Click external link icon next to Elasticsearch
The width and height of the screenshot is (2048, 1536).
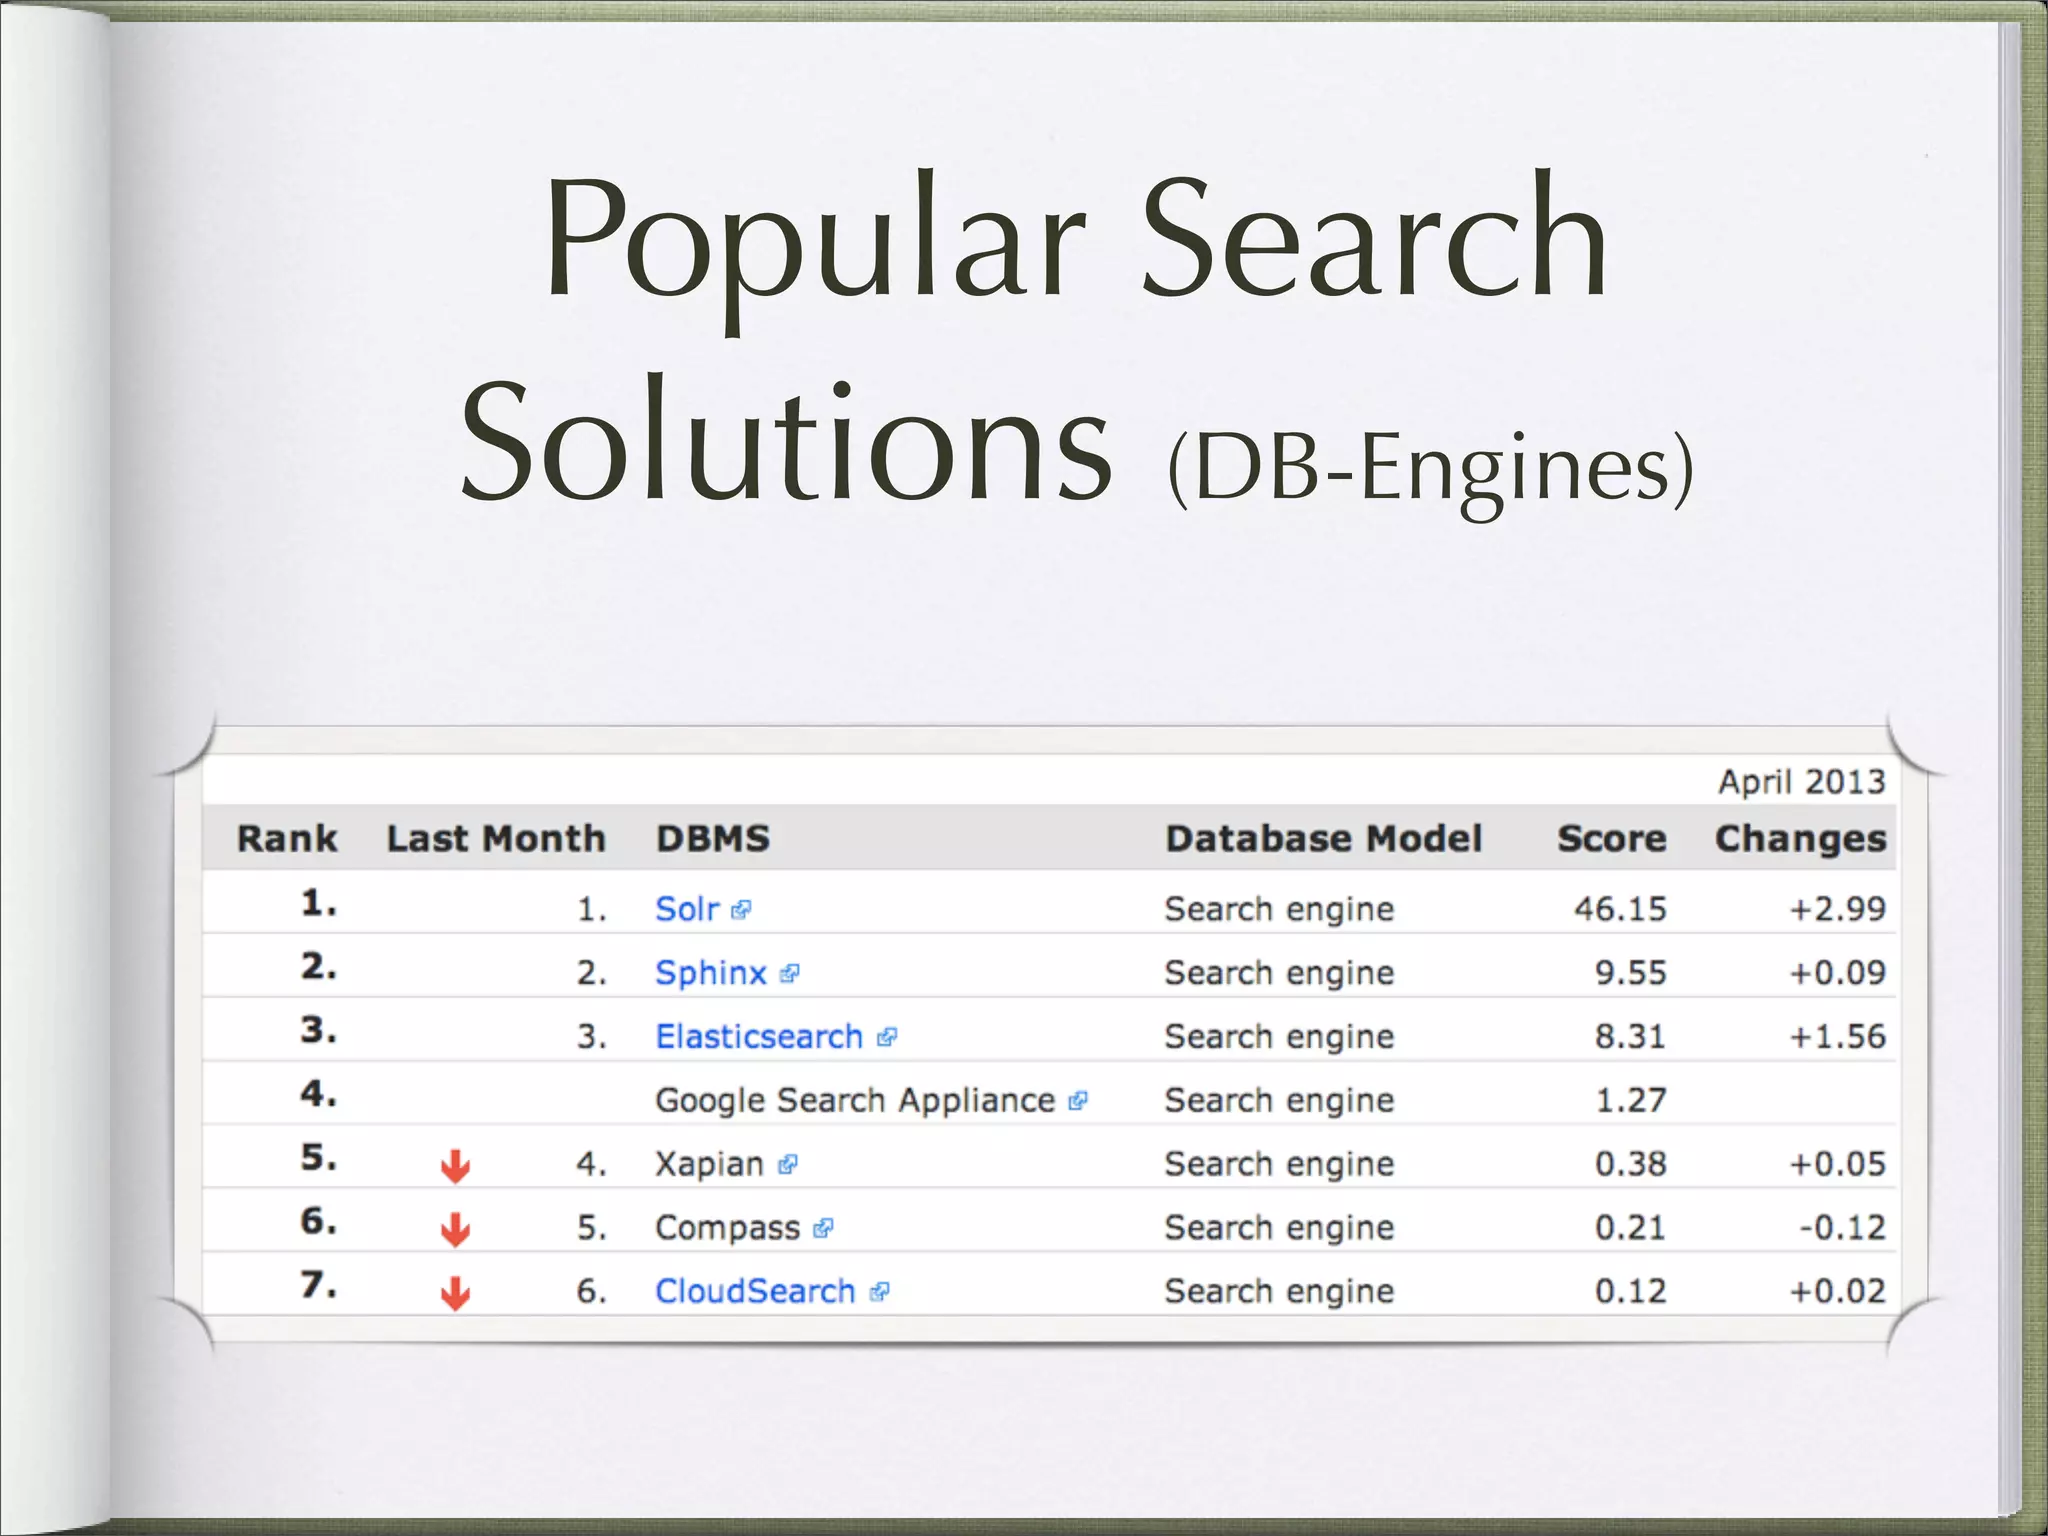pyautogui.click(x=887, y=1038)
